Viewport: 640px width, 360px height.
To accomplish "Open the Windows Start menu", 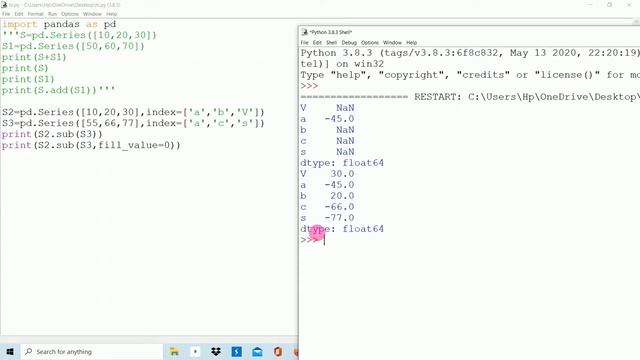I will [x=10, y=351].
